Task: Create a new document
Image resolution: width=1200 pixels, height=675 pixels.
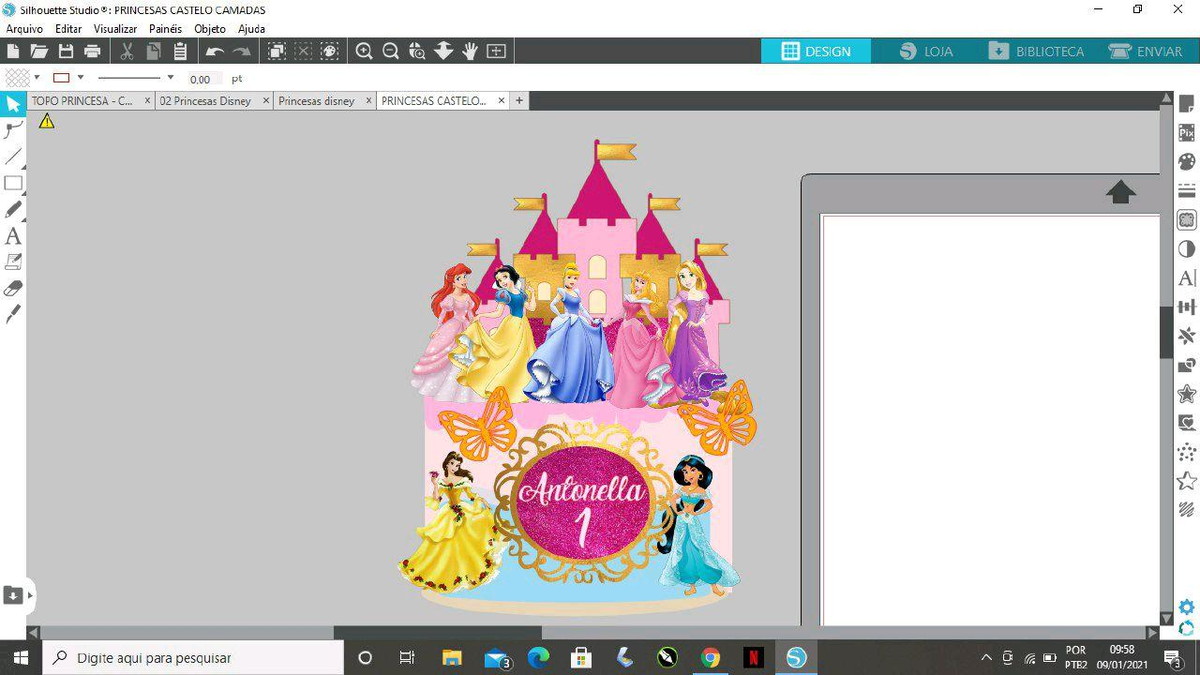Action: pyautogui.click(x=12, y=51)
